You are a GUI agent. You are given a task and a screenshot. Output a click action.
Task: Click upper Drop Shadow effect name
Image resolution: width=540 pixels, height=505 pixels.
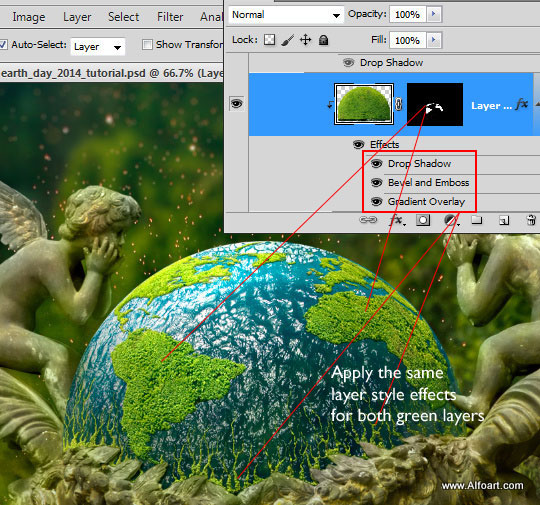pyautogui.click(x=391, y=63)
